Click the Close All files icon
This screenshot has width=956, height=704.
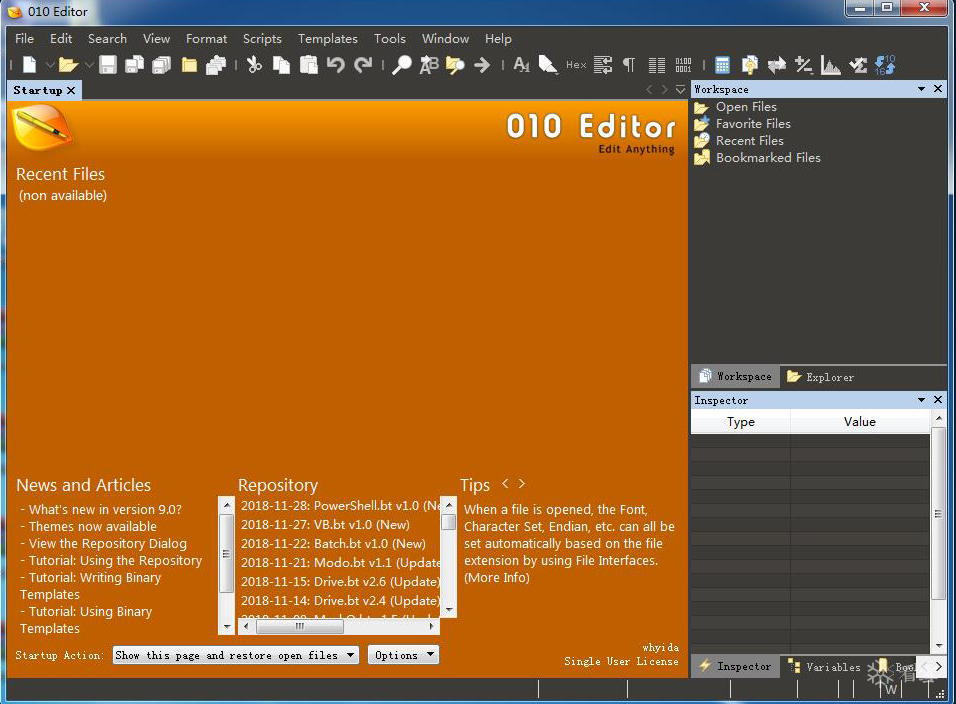pyautogui.click(x=216, y=65)
